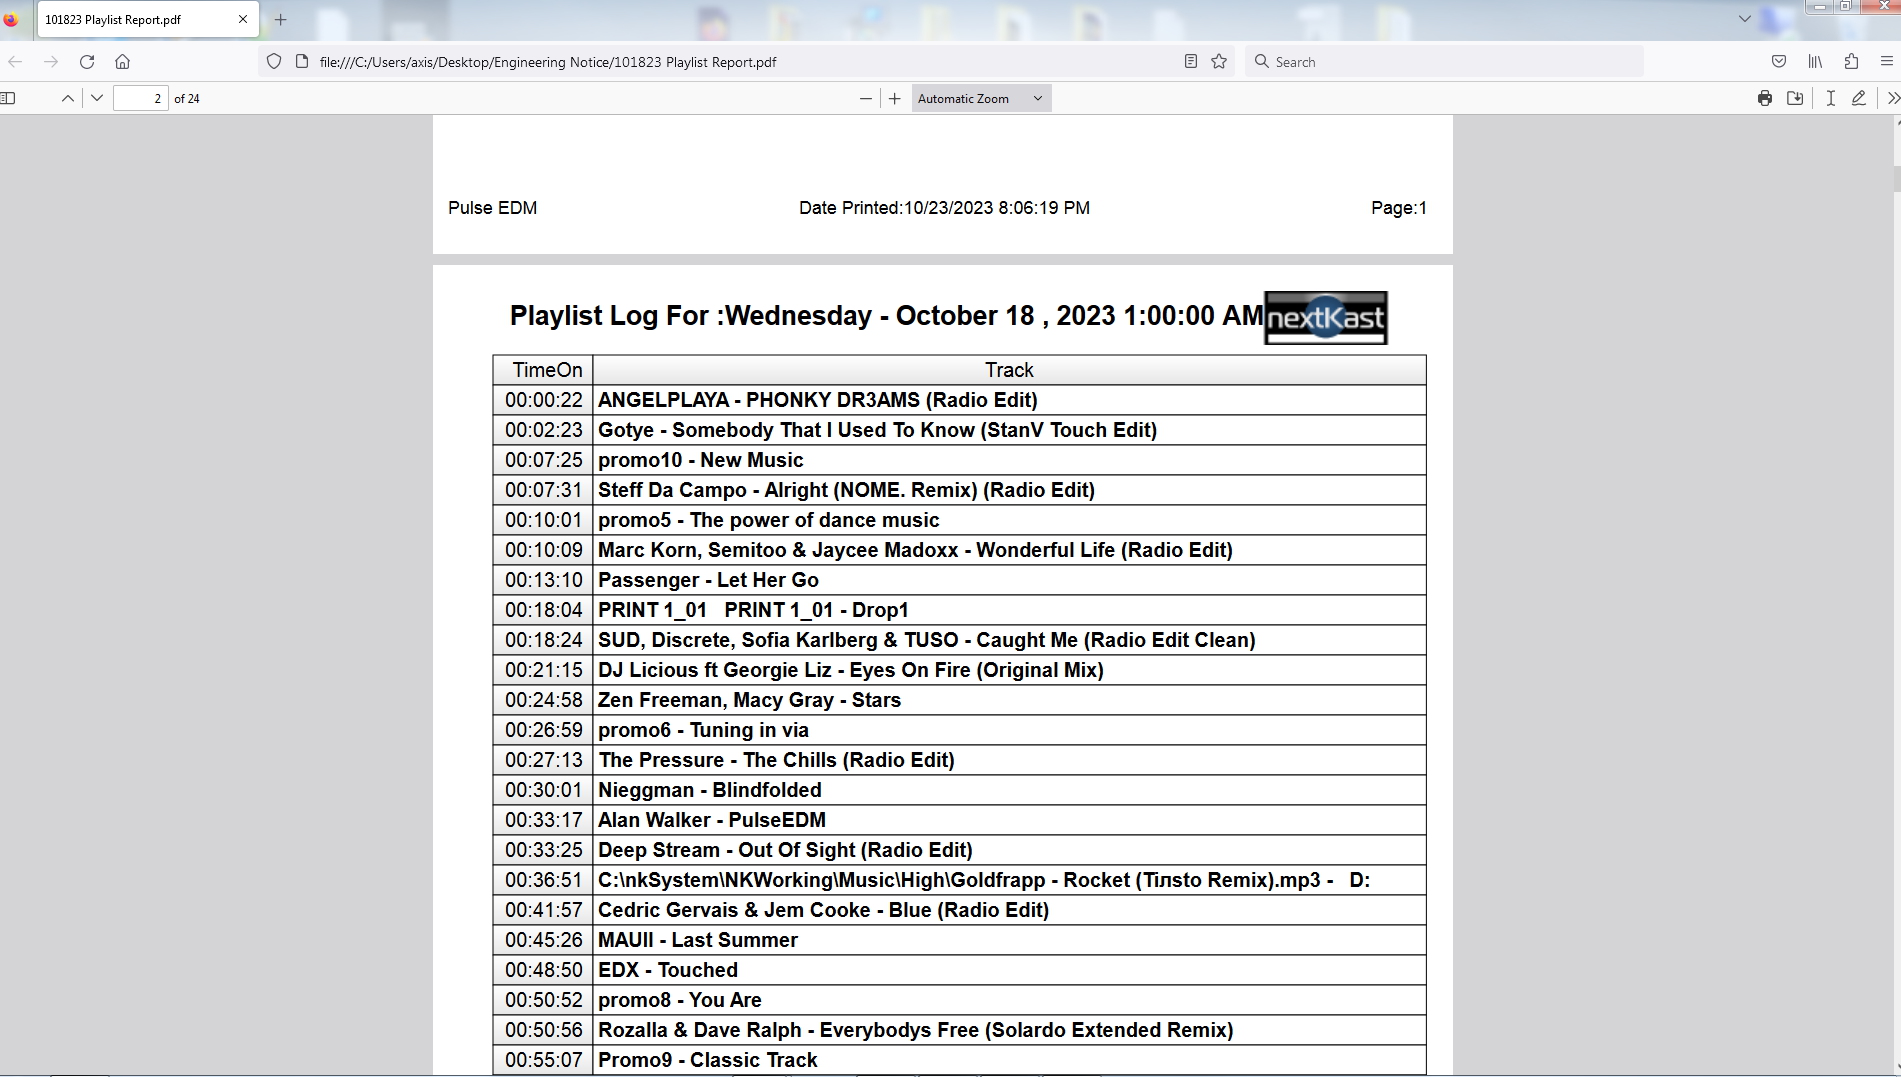Open a new browser tab
The width and height of the screenshot is (1901, 1077).
(281, 19)
